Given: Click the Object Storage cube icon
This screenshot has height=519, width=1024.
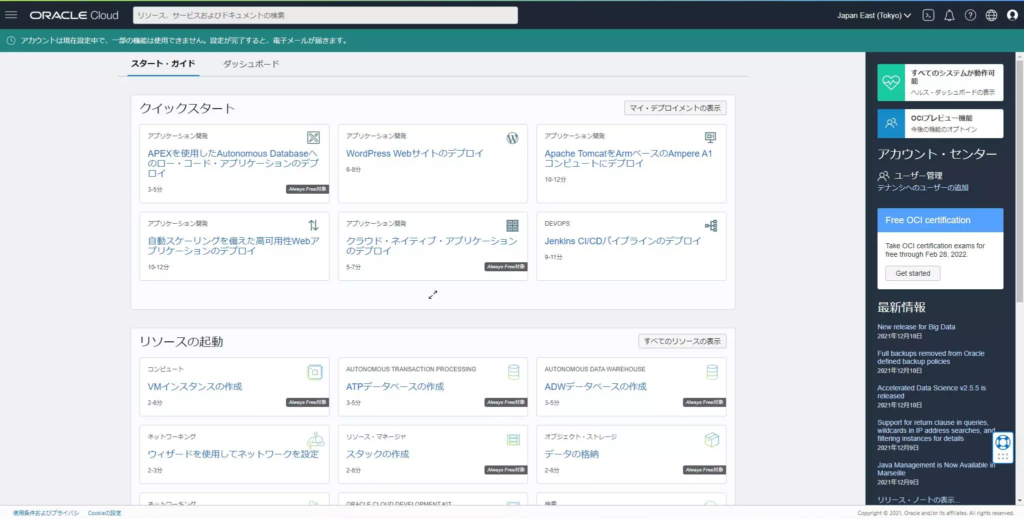Looking at the screenshot, I should 712,439.
